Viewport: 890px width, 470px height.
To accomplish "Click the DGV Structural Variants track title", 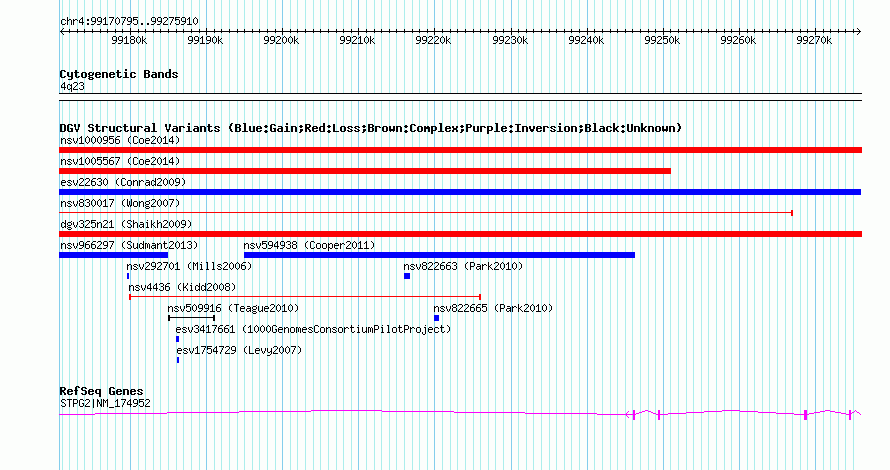I will pos(371,128).
